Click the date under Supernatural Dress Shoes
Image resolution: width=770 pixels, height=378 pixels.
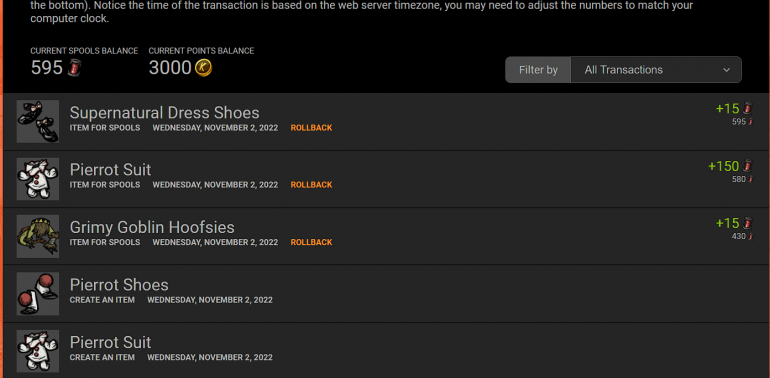(x=215, y=128)
